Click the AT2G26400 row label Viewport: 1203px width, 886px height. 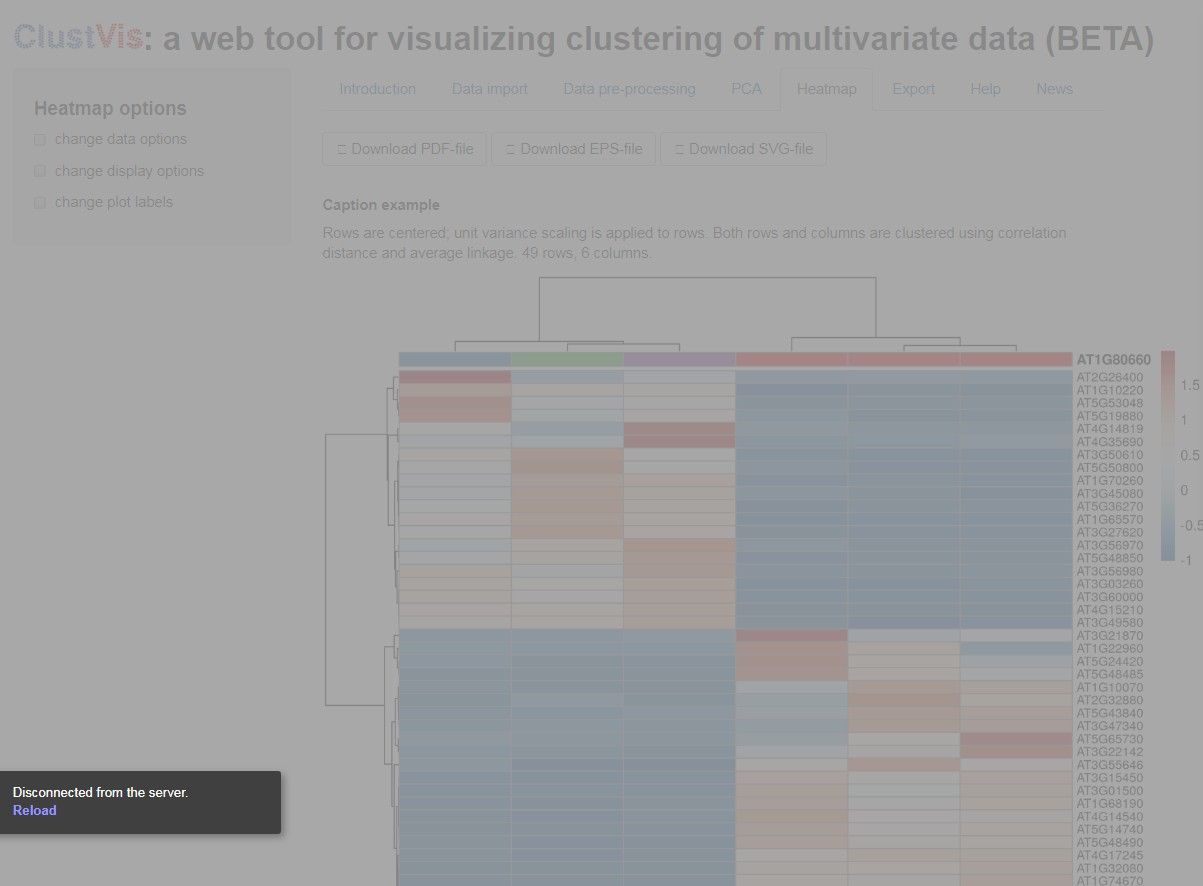click(x=1109, y=378)
